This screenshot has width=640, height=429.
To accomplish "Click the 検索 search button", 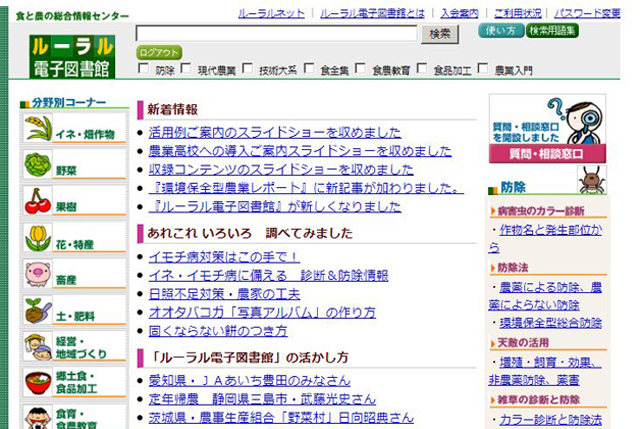I will point(440,34).
